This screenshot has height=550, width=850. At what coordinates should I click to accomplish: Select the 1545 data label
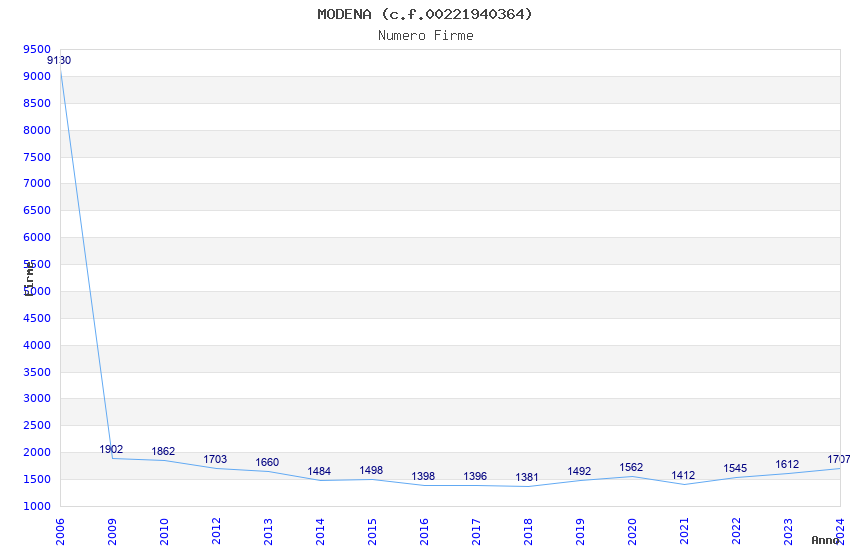[x=735, y=468]
